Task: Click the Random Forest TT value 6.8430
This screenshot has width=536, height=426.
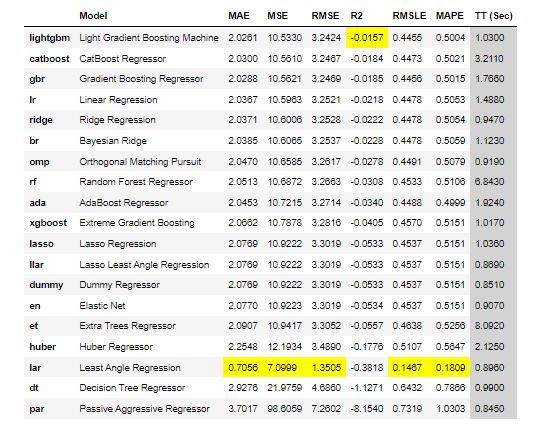Action: pos(489,182)
